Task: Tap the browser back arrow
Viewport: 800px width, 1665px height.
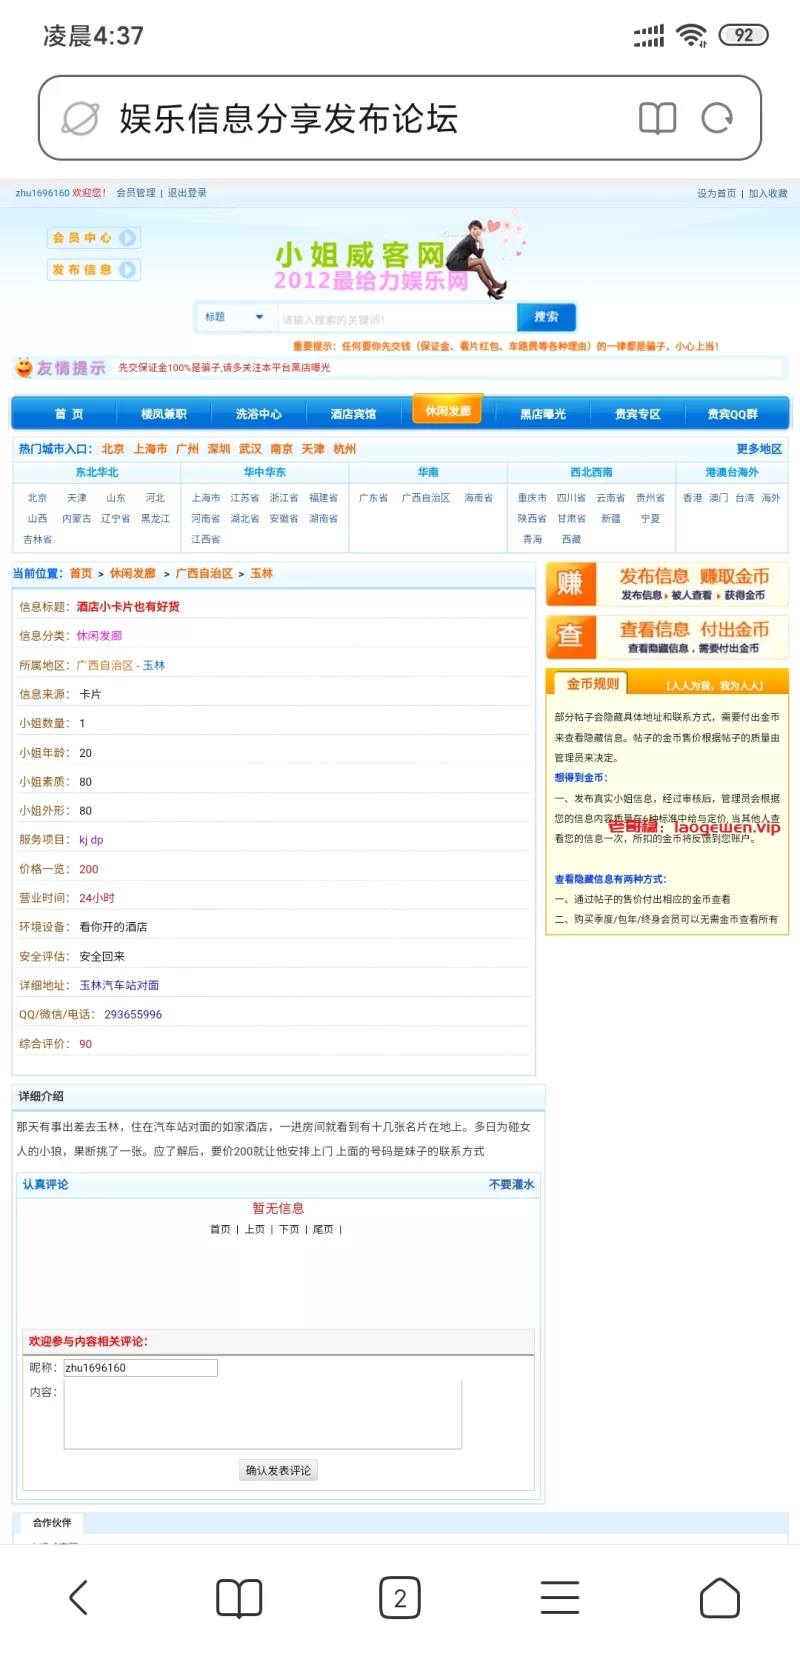Action: (x=78, y=1597)
